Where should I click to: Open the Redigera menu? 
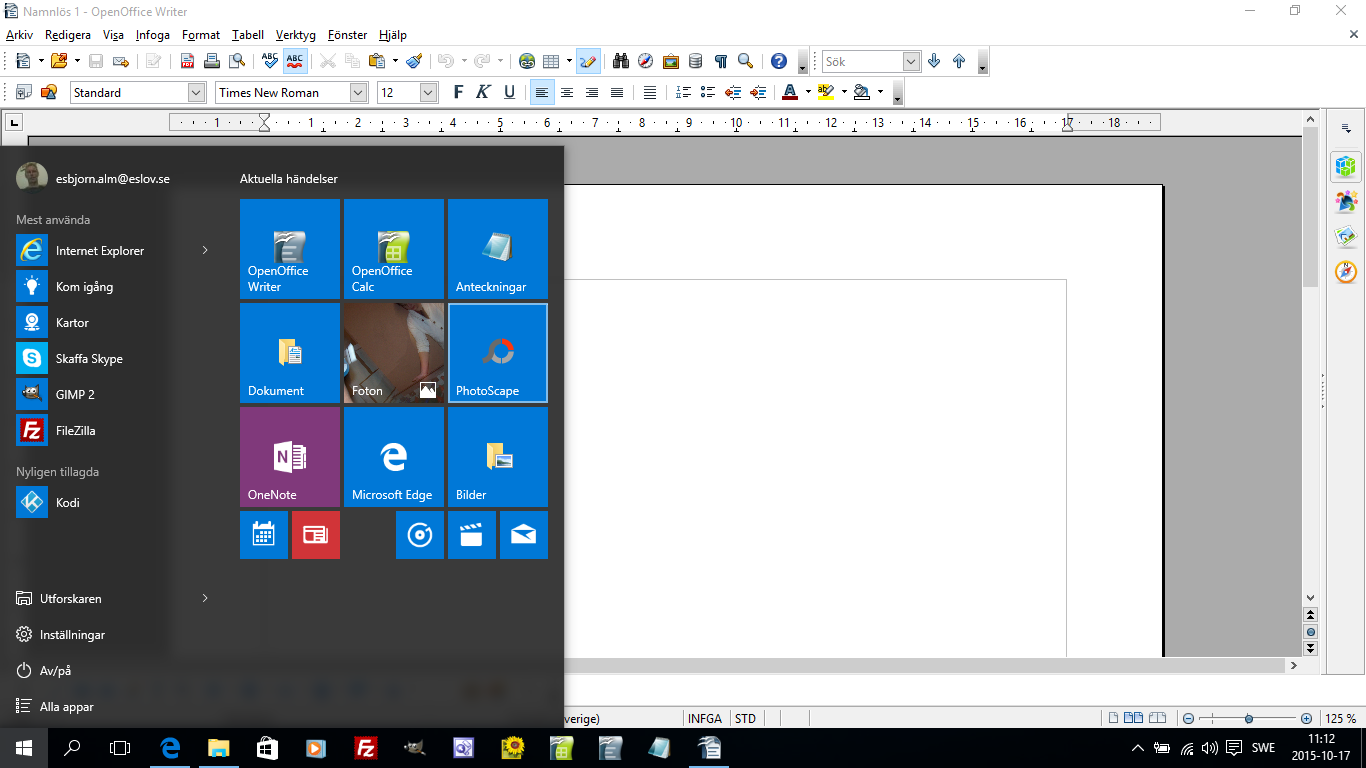[x=68, y=34]
